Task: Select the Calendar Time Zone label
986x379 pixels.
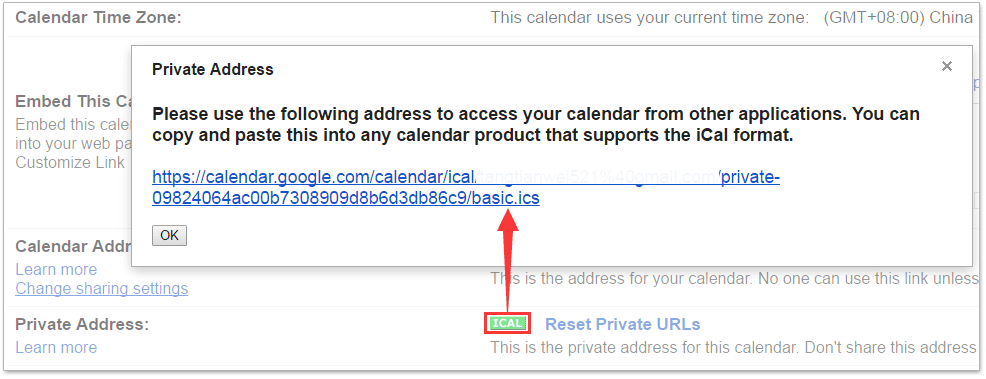Action: 98,18
